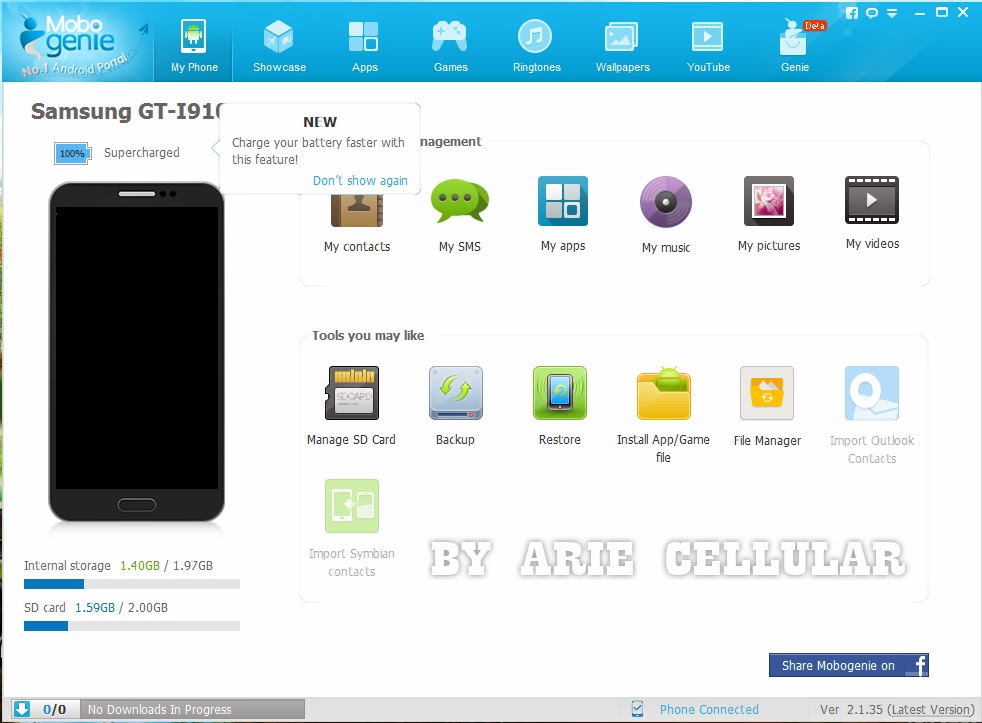Screen dimensions: 982x723
Task: Select Import Symbian contacts
Action: 351,528
